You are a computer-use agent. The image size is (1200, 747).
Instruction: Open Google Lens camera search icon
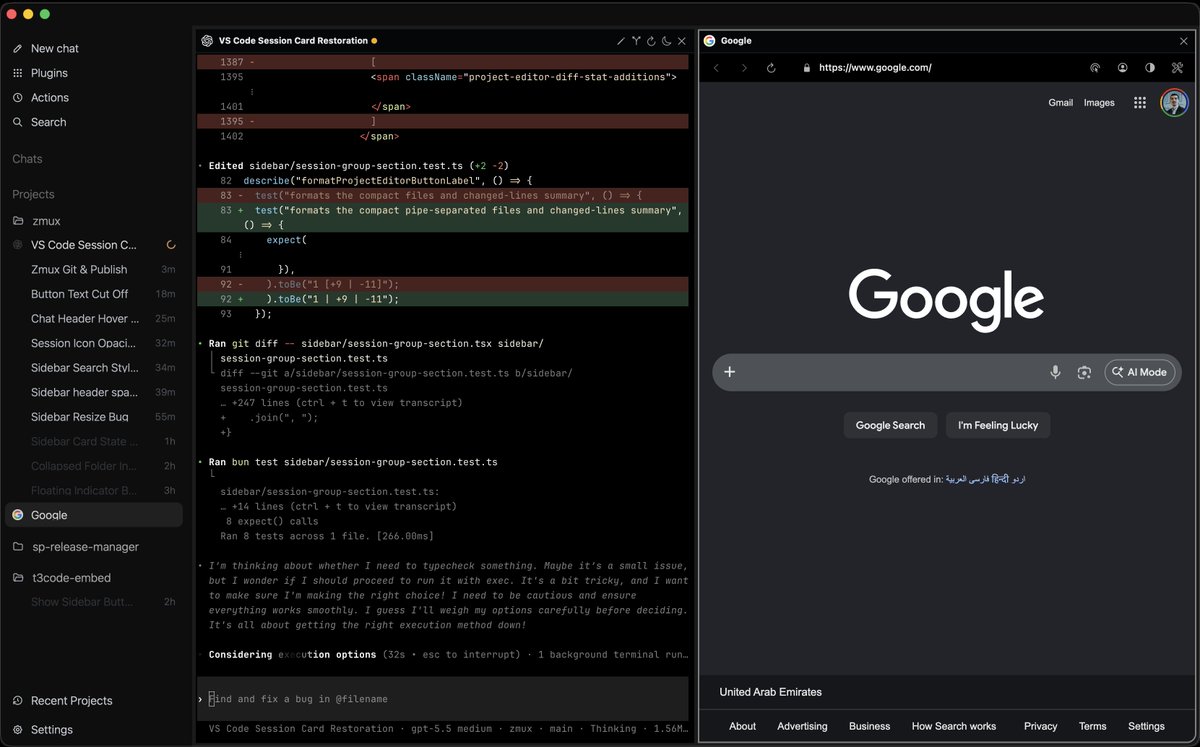(1084, 372)
